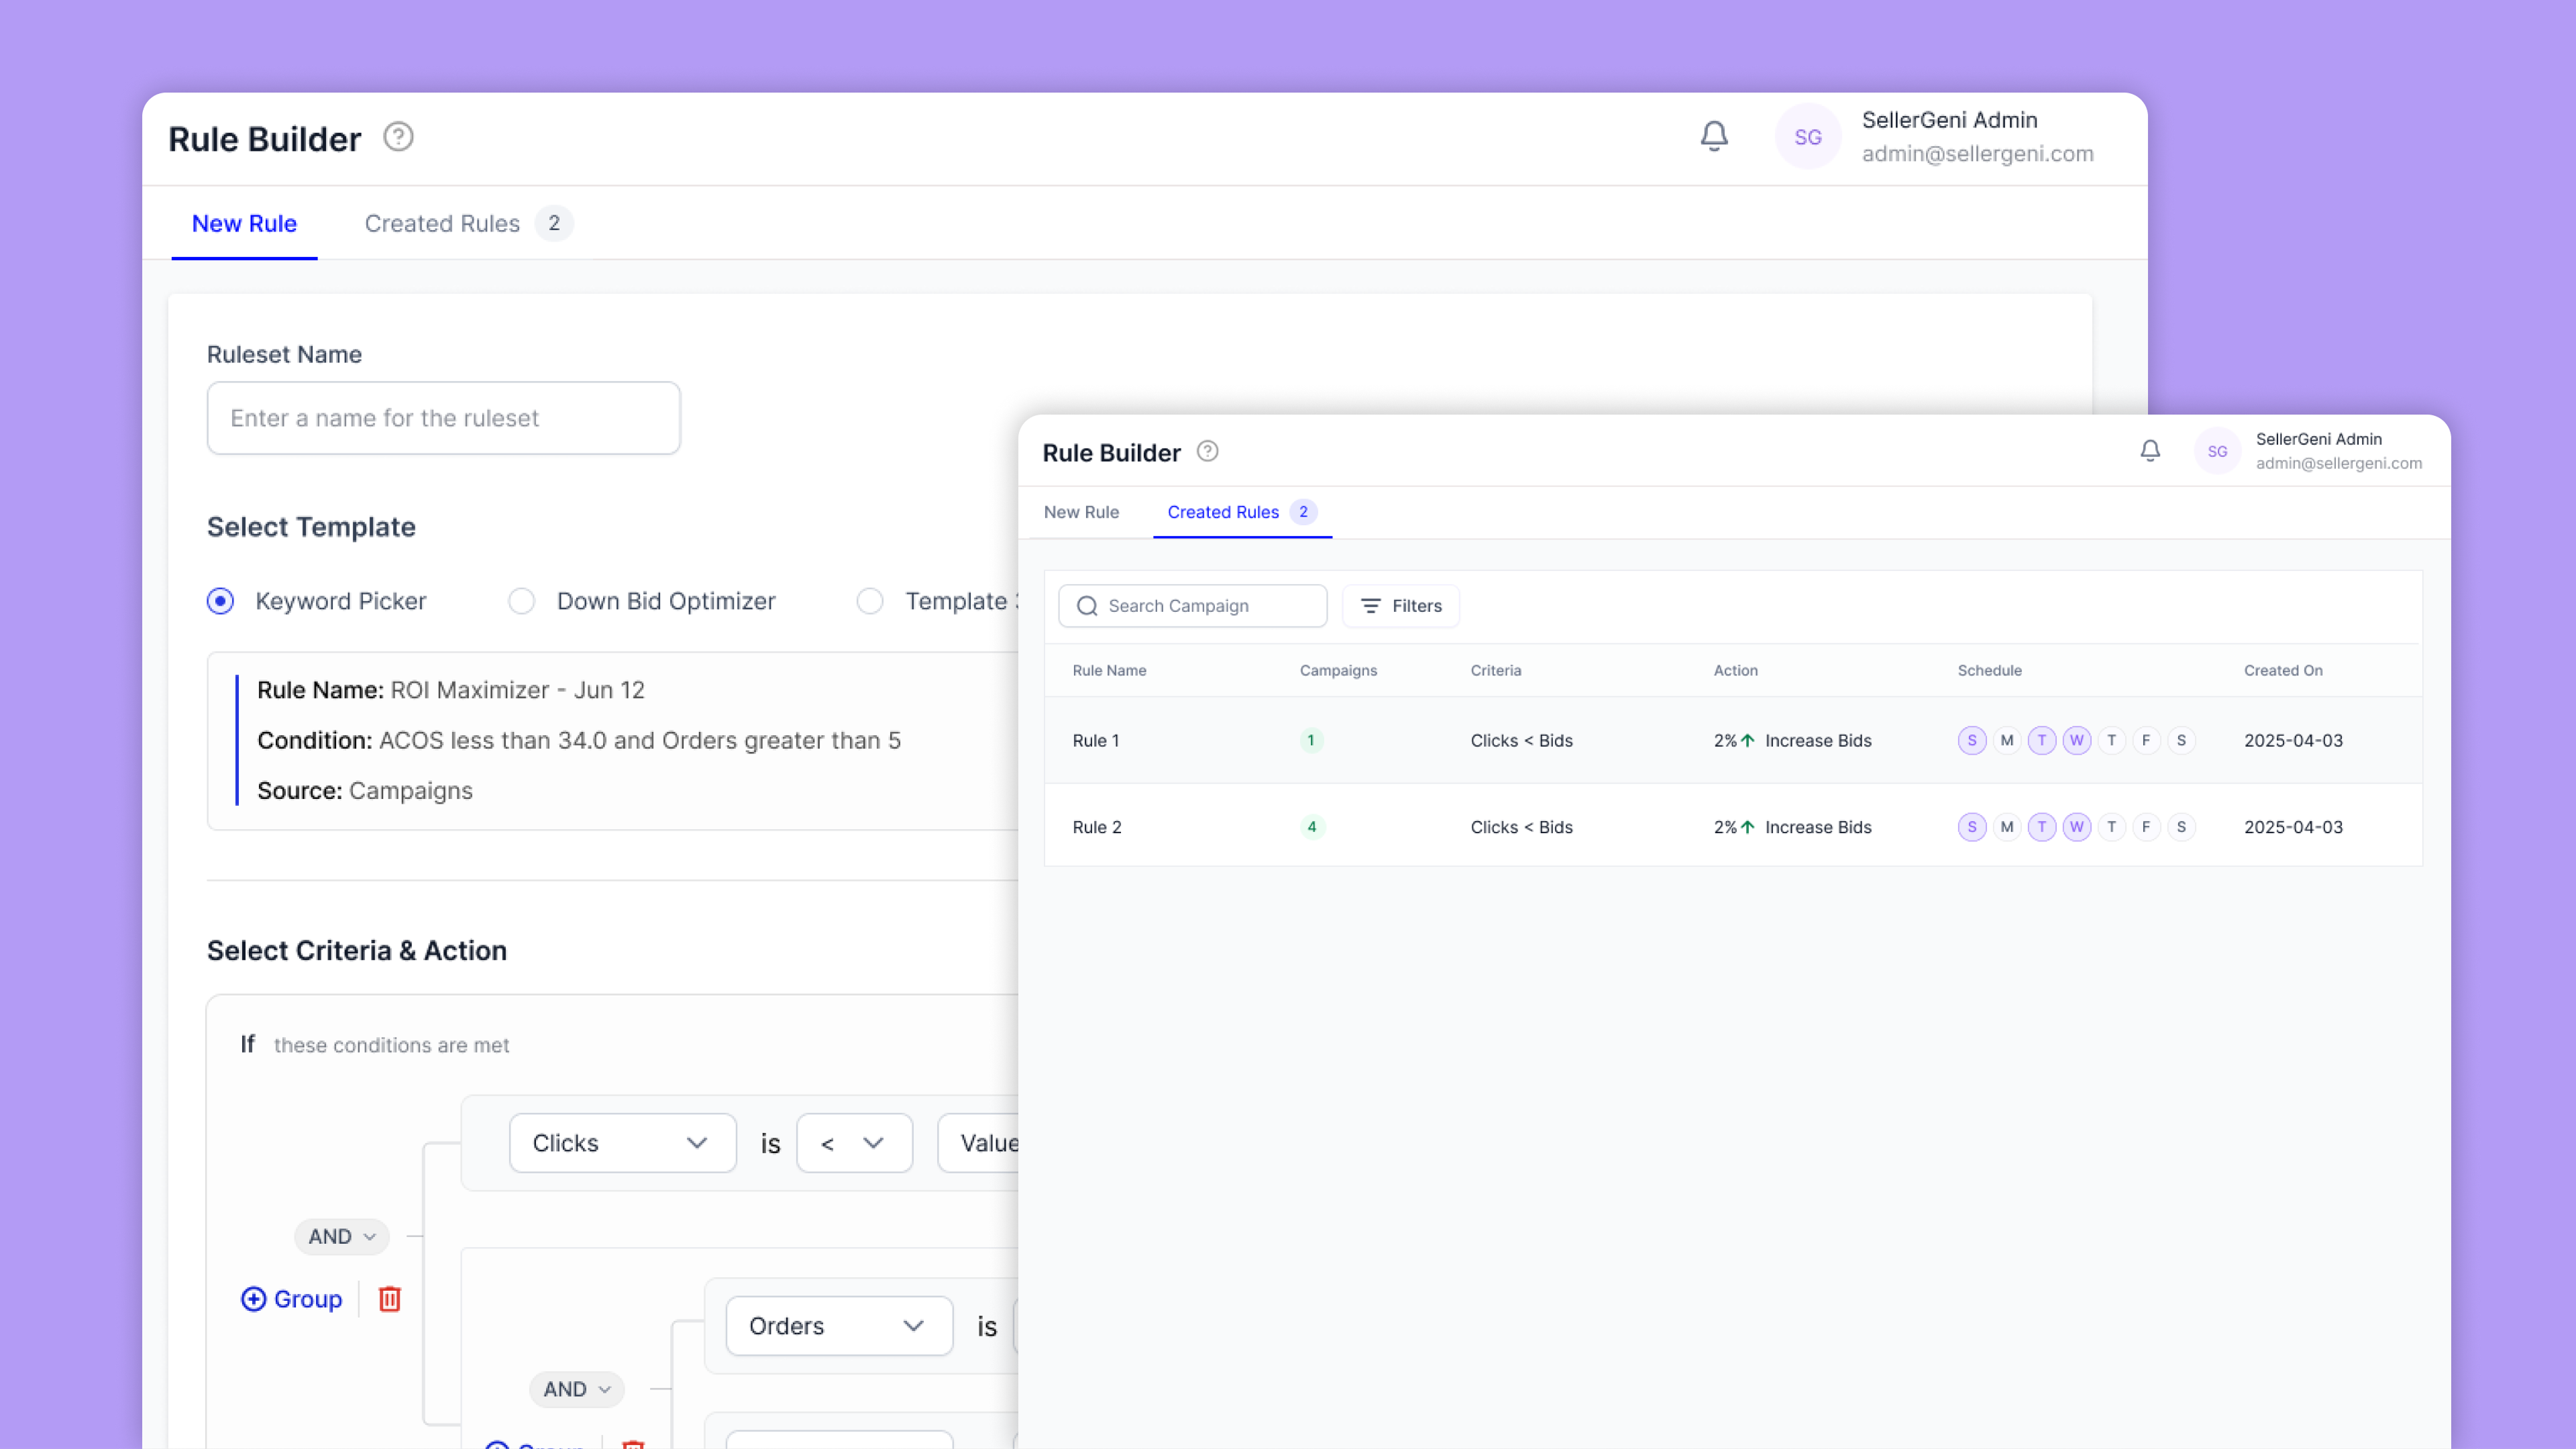Open the less-than operator dropdown
Image resolution: width=2576 pixels, height=1449 pixels.
pyautogui.click(x=854, y=1143)
